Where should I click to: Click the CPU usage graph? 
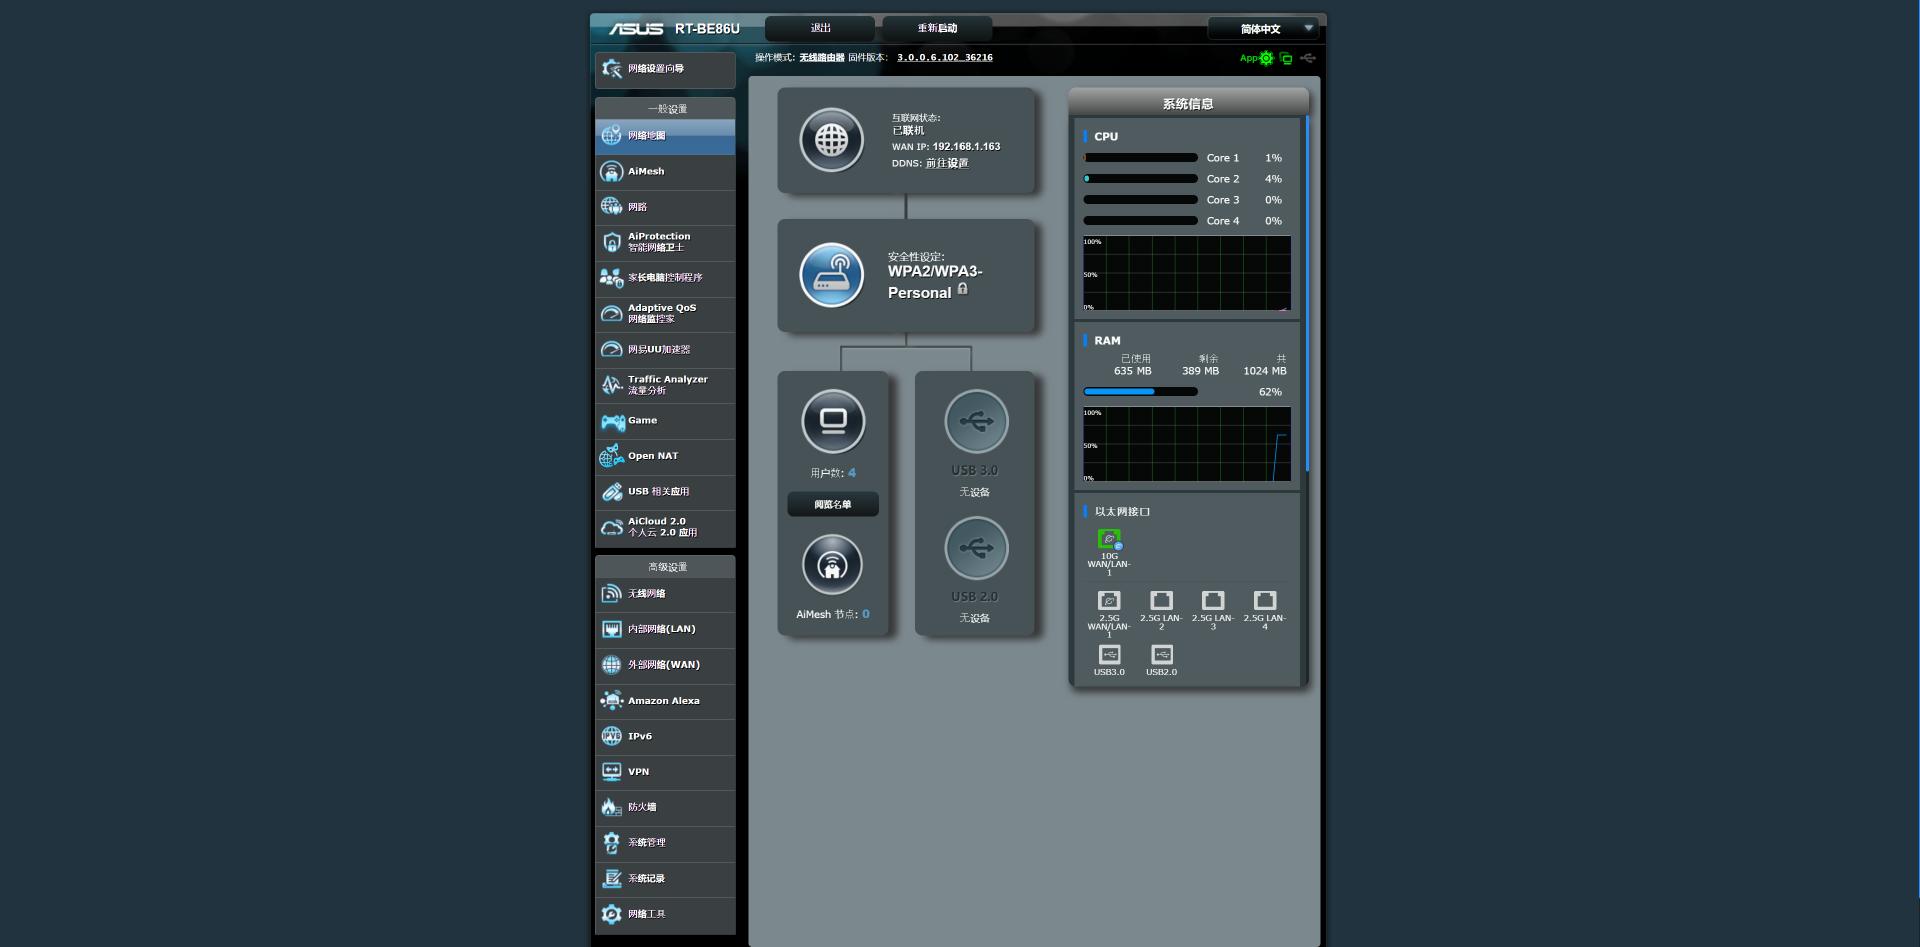click(x=1187, y=273)
